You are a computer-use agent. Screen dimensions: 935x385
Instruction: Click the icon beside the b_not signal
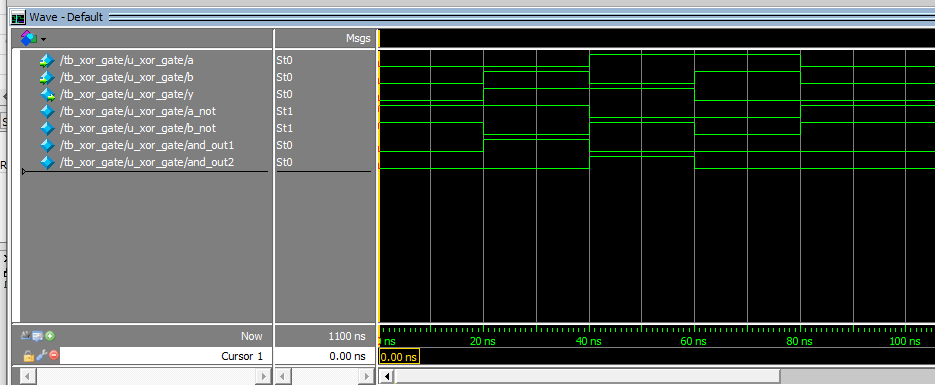[47, 128]
